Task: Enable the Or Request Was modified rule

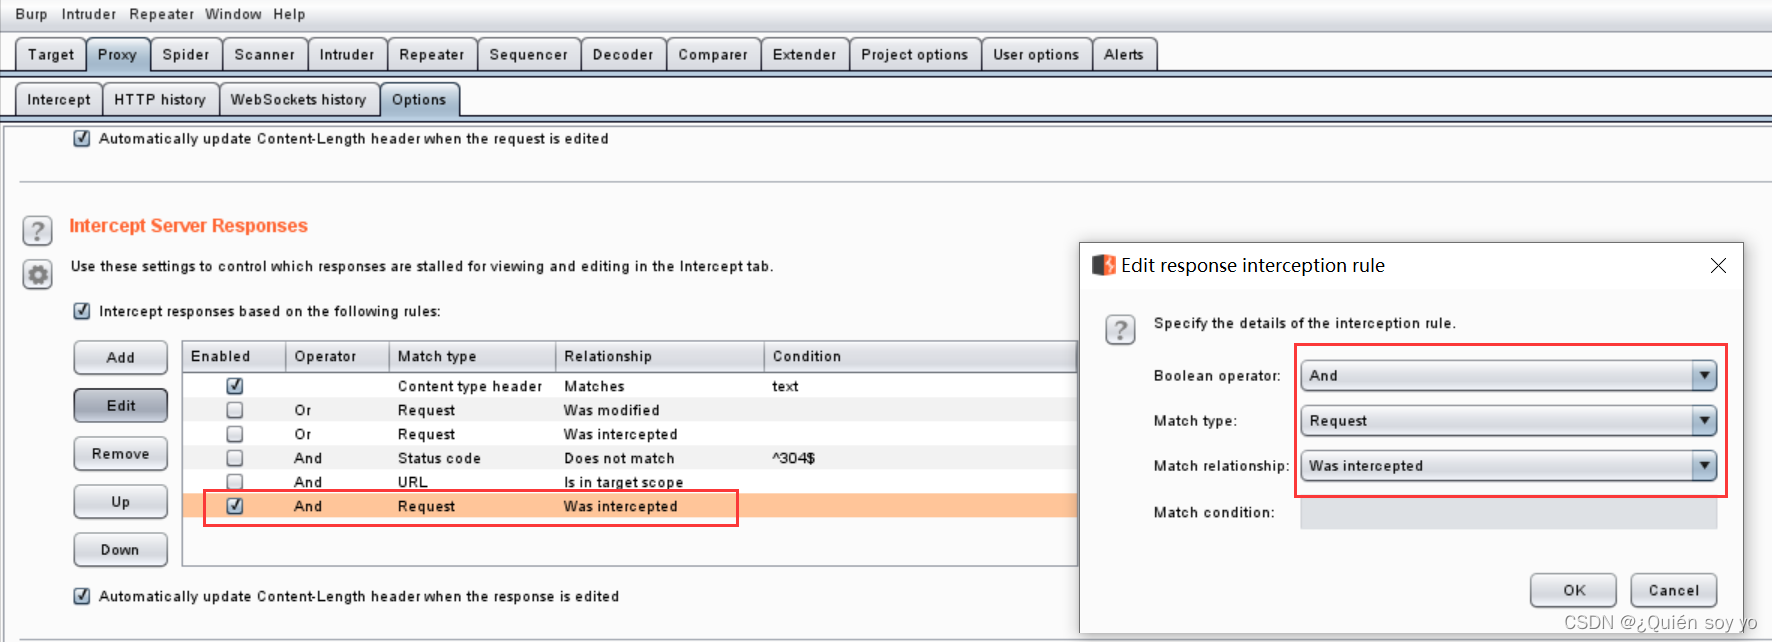Action: click(234, 410)
